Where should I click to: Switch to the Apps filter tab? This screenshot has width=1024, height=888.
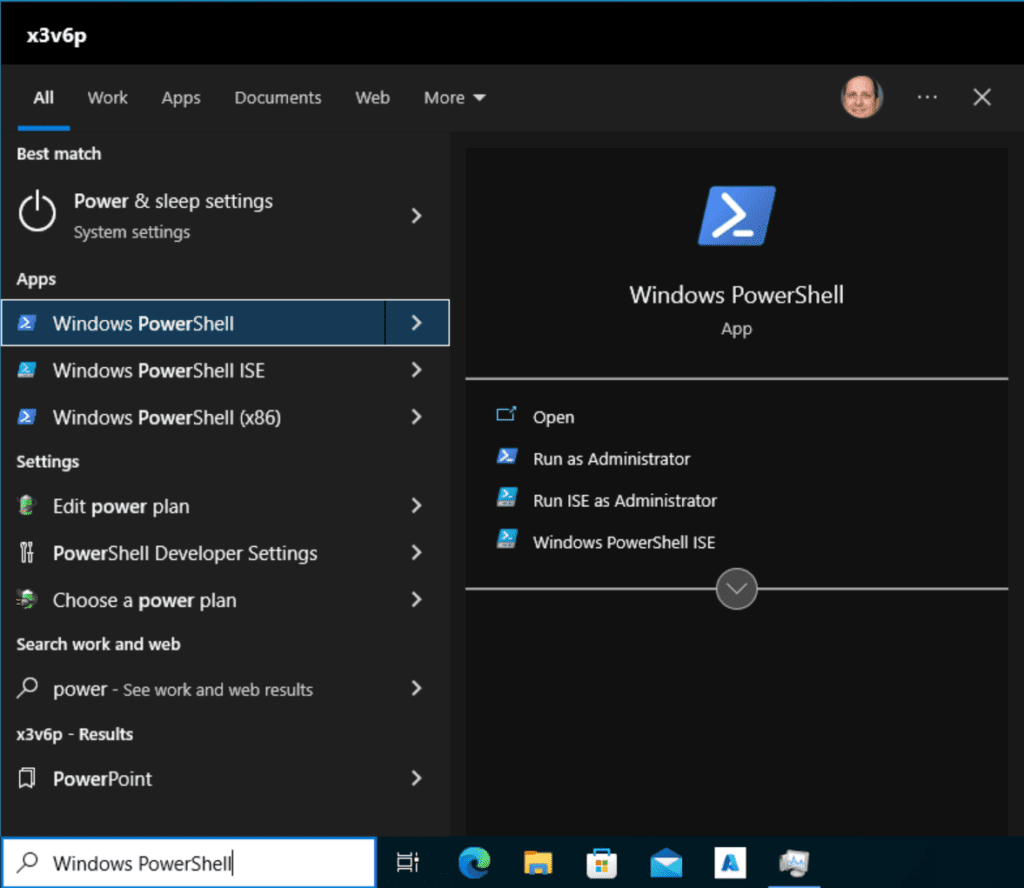coord(181,97)
